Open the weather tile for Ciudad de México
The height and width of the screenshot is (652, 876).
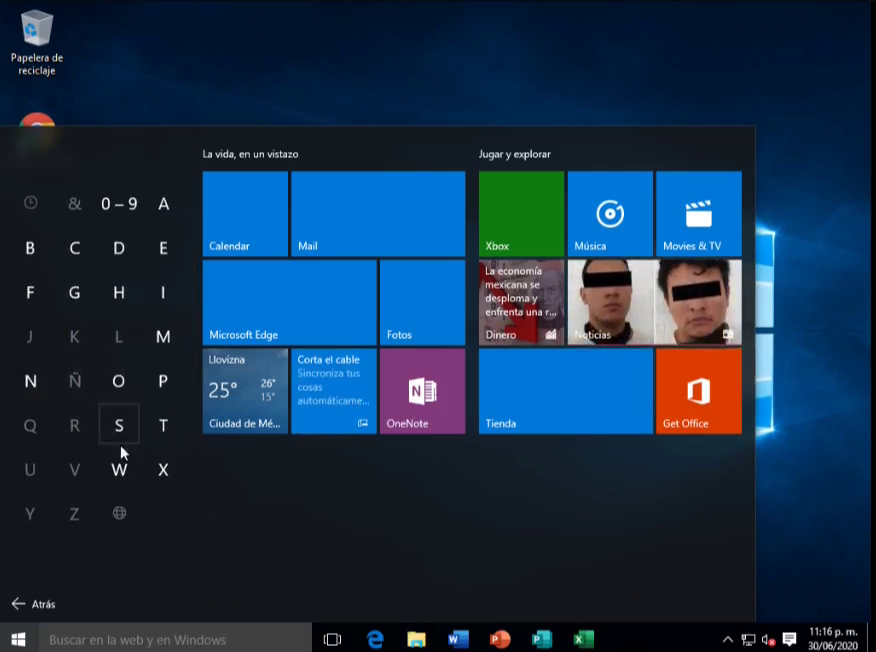pos(245,391)
